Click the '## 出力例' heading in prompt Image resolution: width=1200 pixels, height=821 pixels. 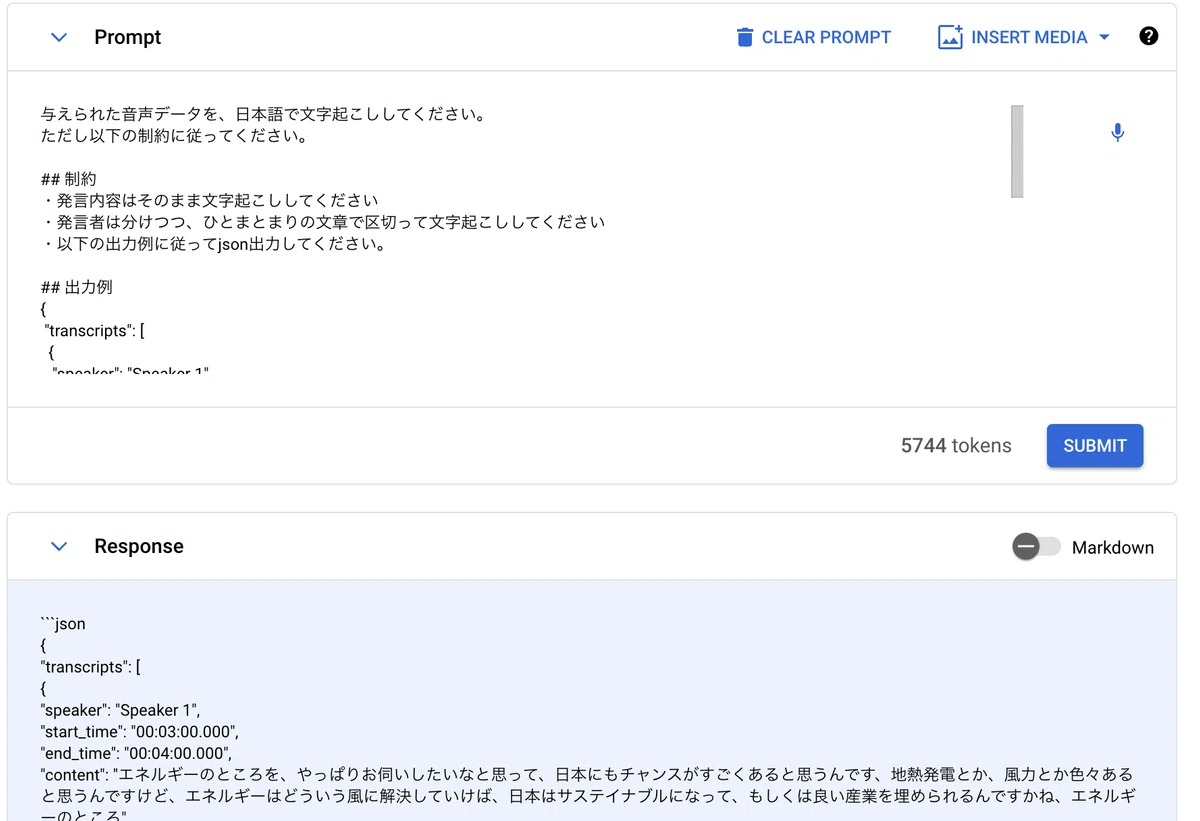[x=77, y=287]
